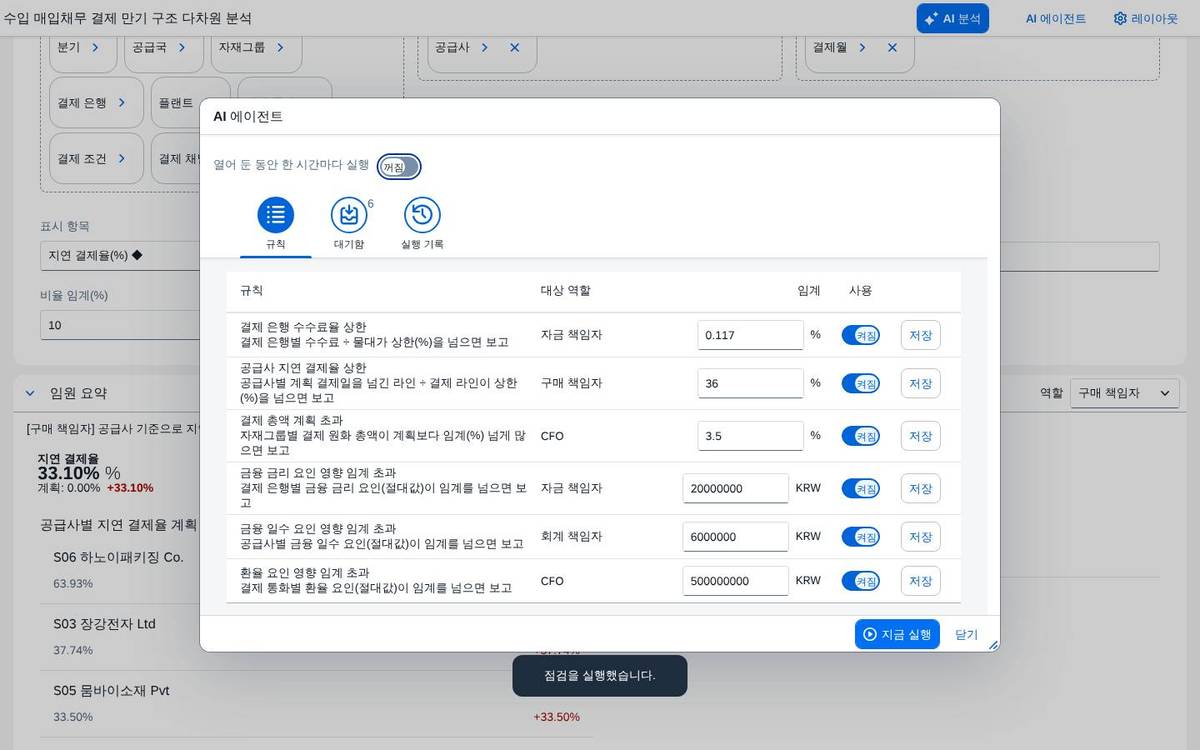Toggle 결제 총액 계획 초과 rule switch

[x=861, y=436]
